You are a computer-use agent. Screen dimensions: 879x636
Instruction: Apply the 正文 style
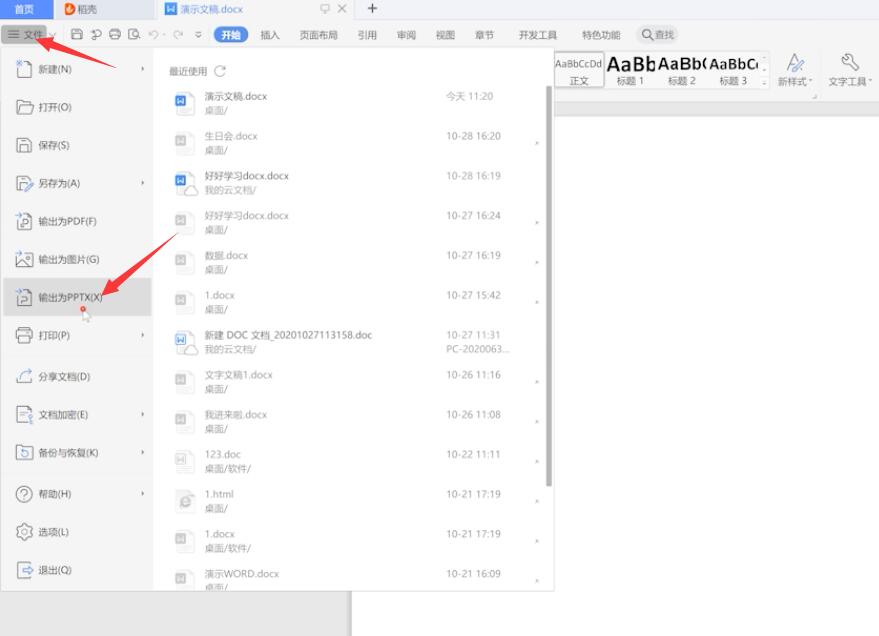point(579,71)
